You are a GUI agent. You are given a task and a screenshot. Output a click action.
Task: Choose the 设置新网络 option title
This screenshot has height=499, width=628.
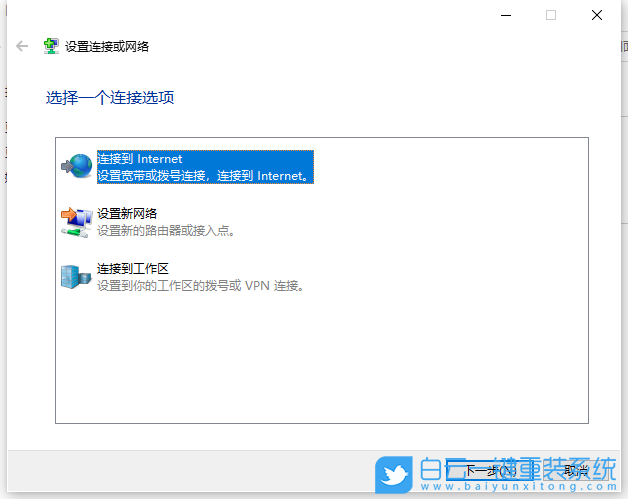click(x=127, y=213)
